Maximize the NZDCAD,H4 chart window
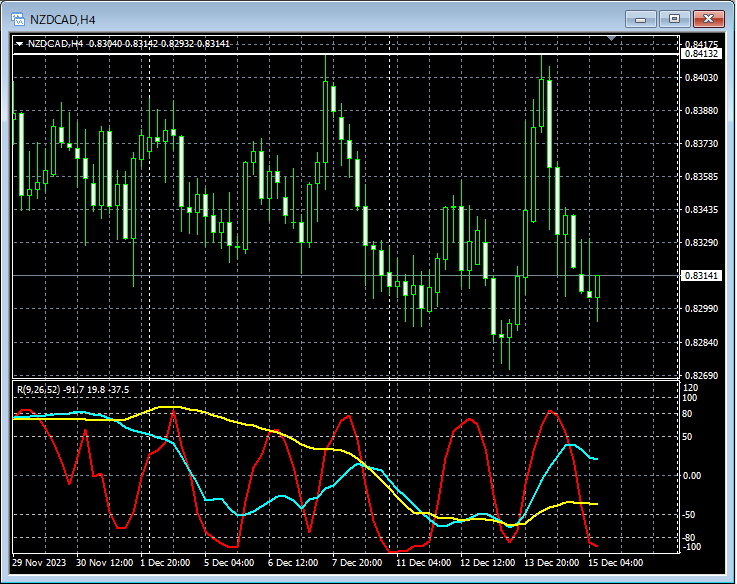737x584 pixels. 674,19
